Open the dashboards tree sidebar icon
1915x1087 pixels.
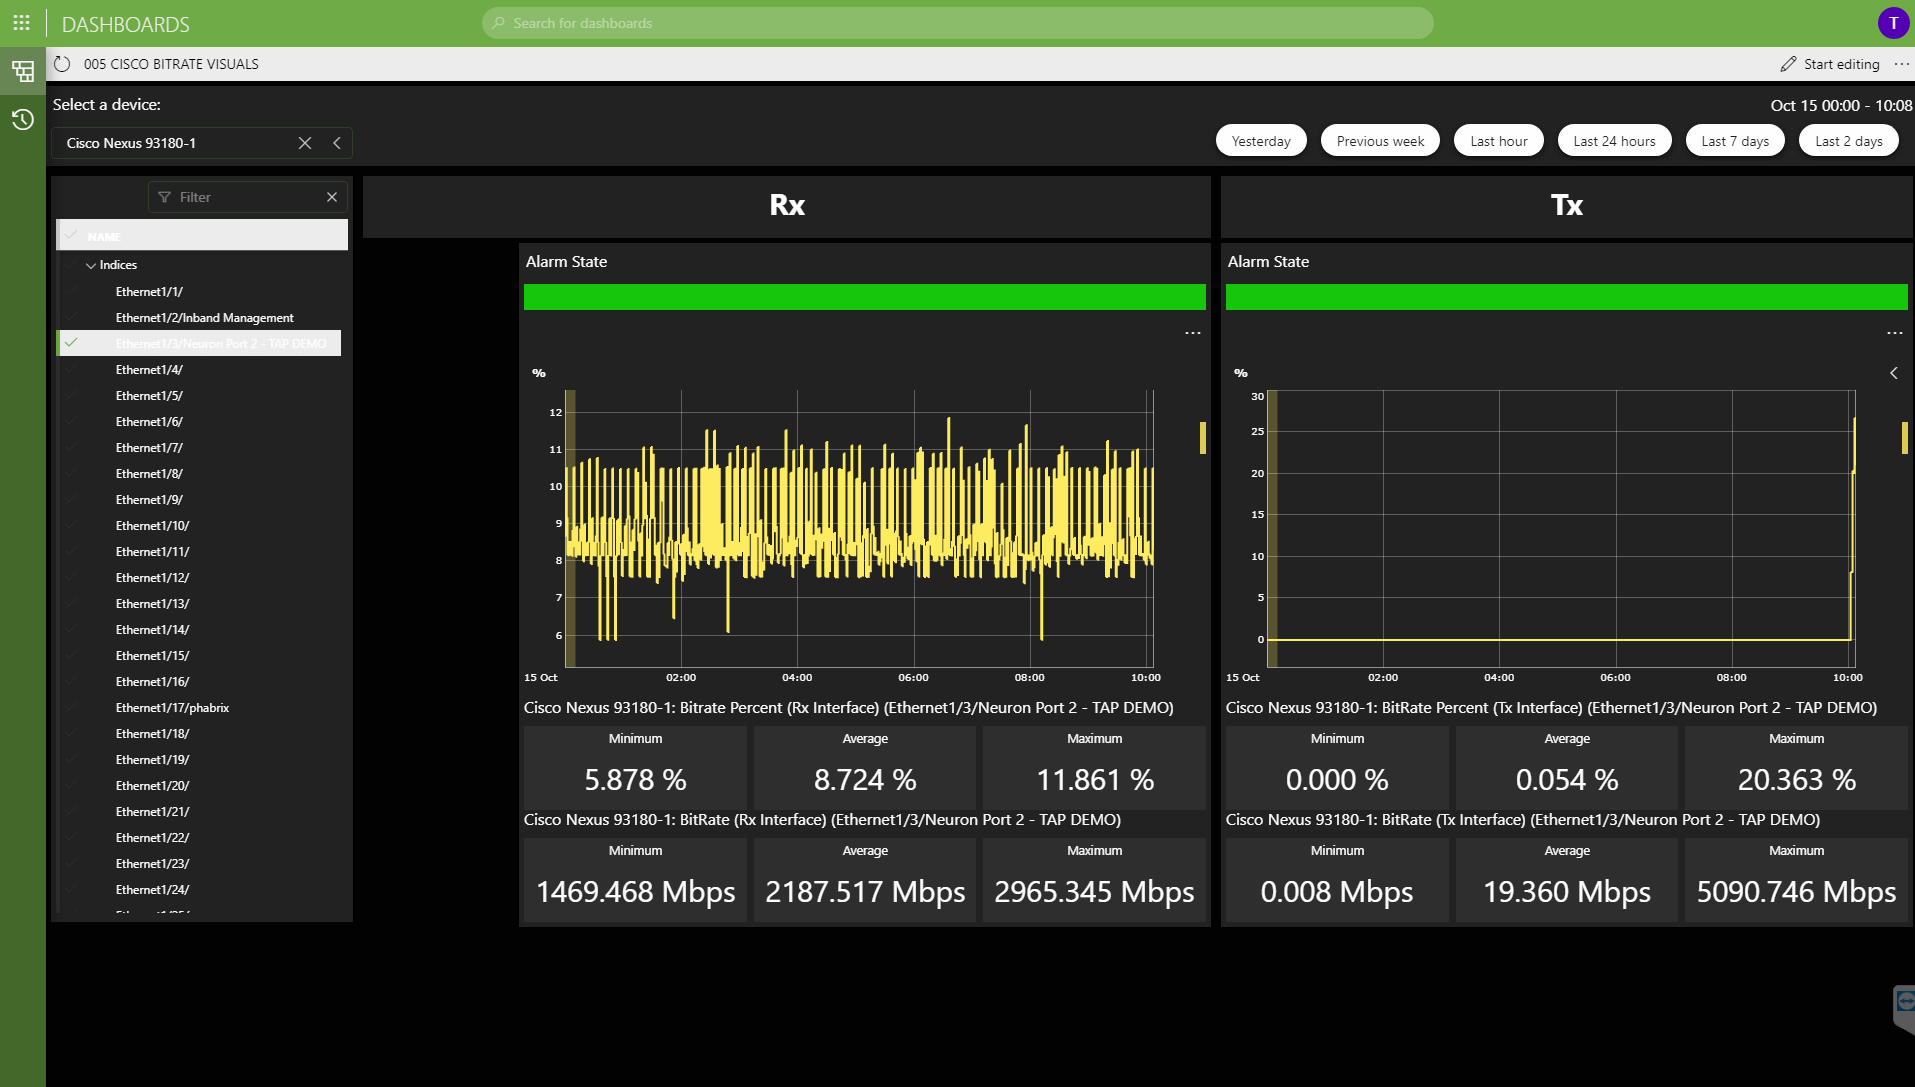[22, 71]
